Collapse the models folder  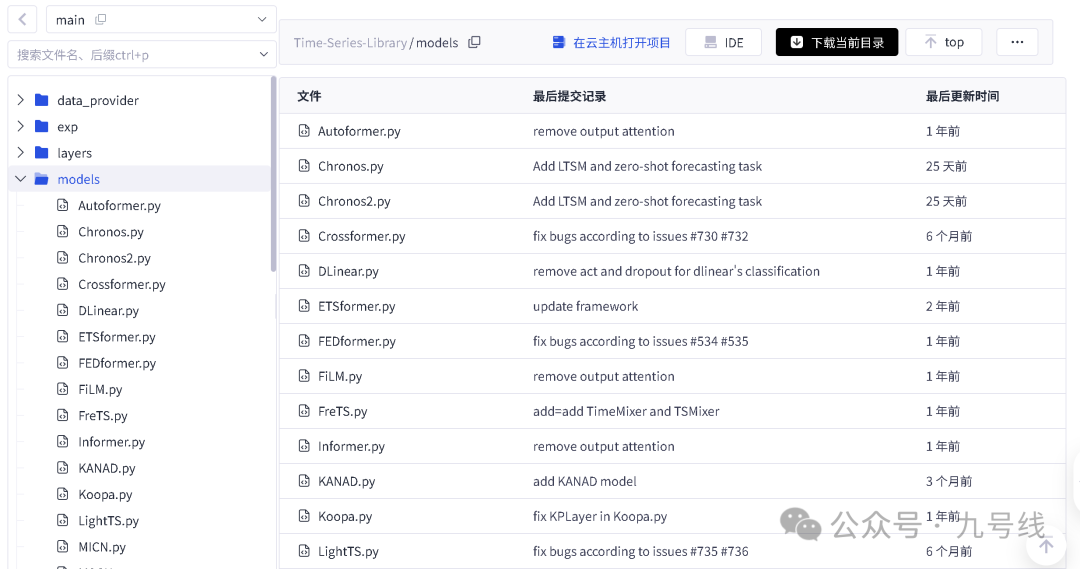tap(21, 178)
